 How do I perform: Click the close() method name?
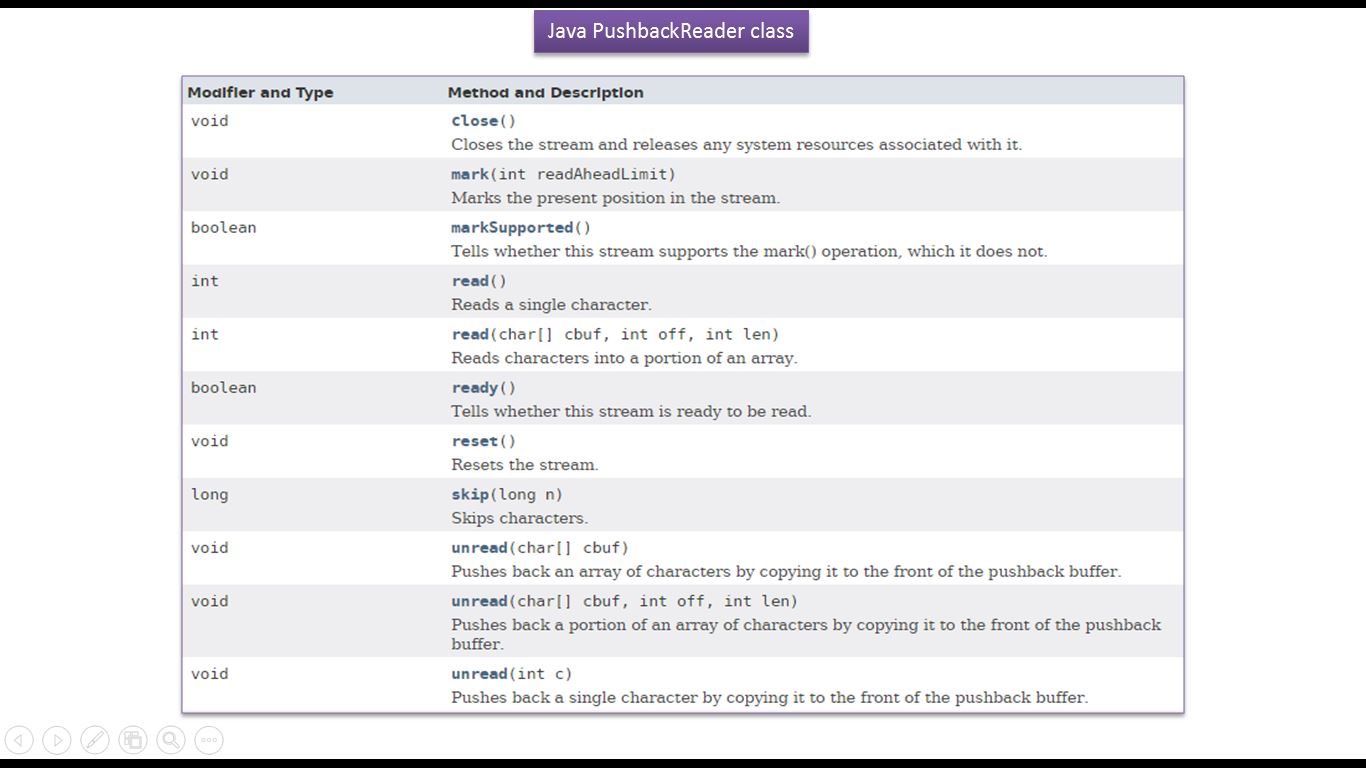pos(474,121)
